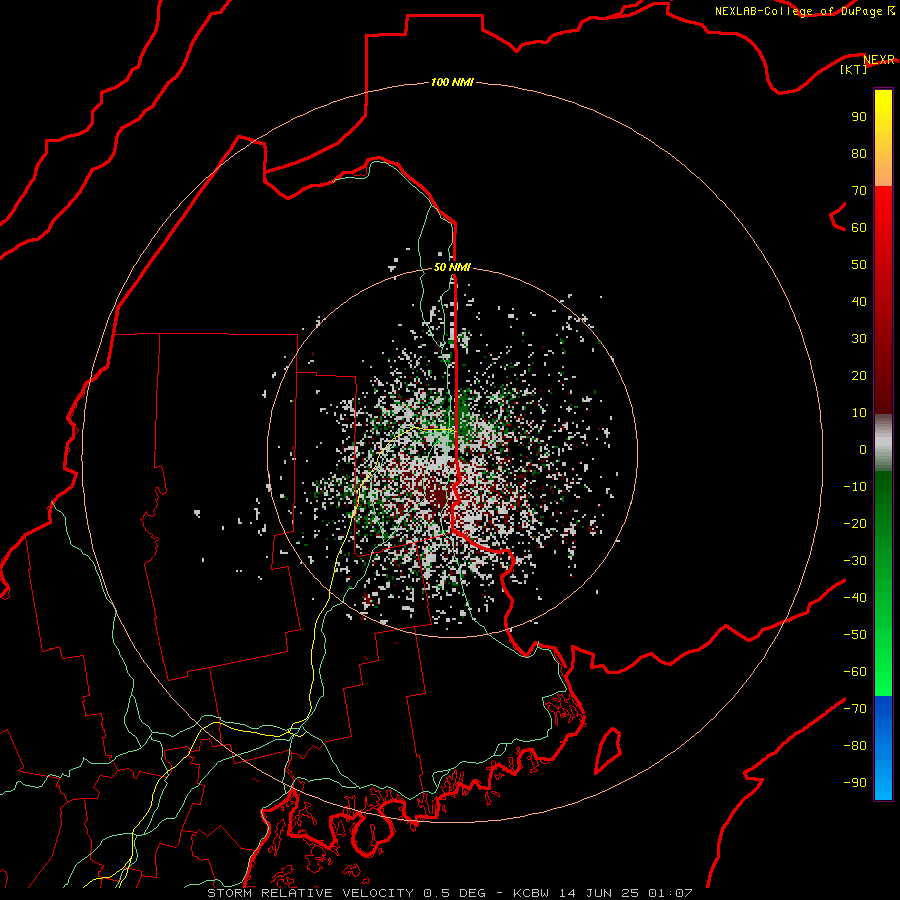Click the 14 JUN 25 date text
Image resolution: width=900 pixels, height=900 pixels.
click(x=600, y=893)
